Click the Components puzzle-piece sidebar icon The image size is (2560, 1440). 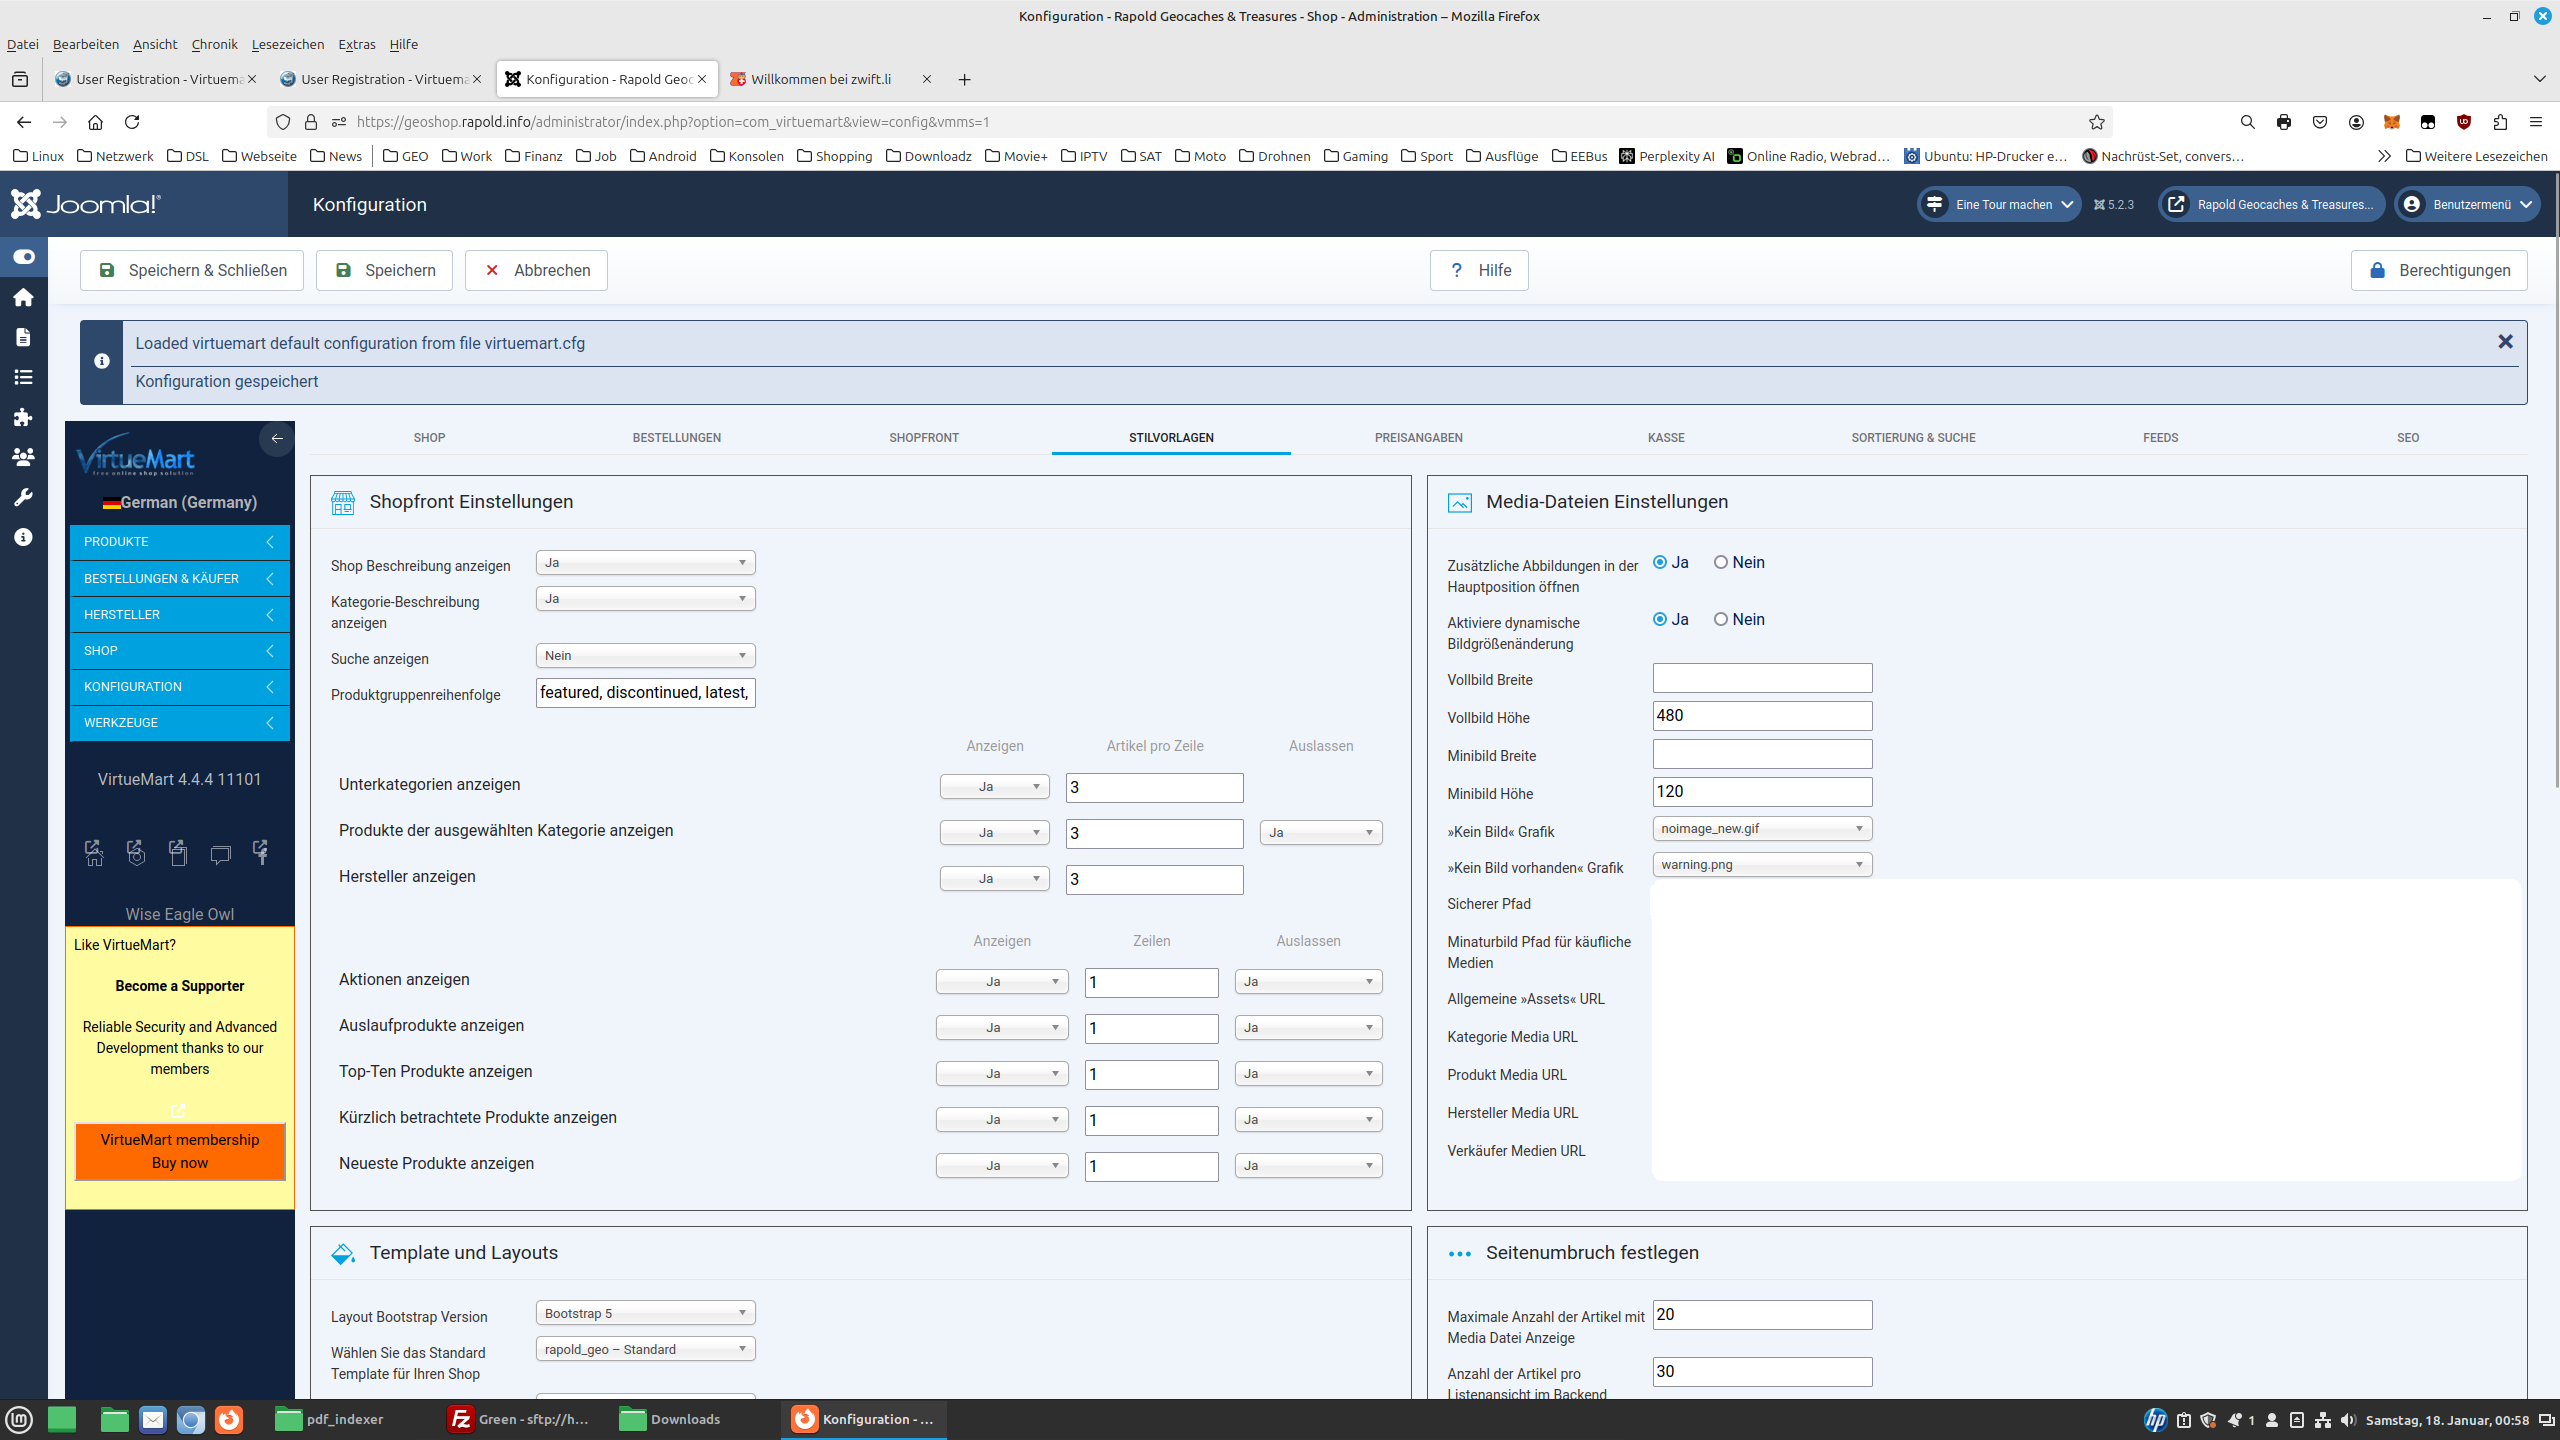23,417
